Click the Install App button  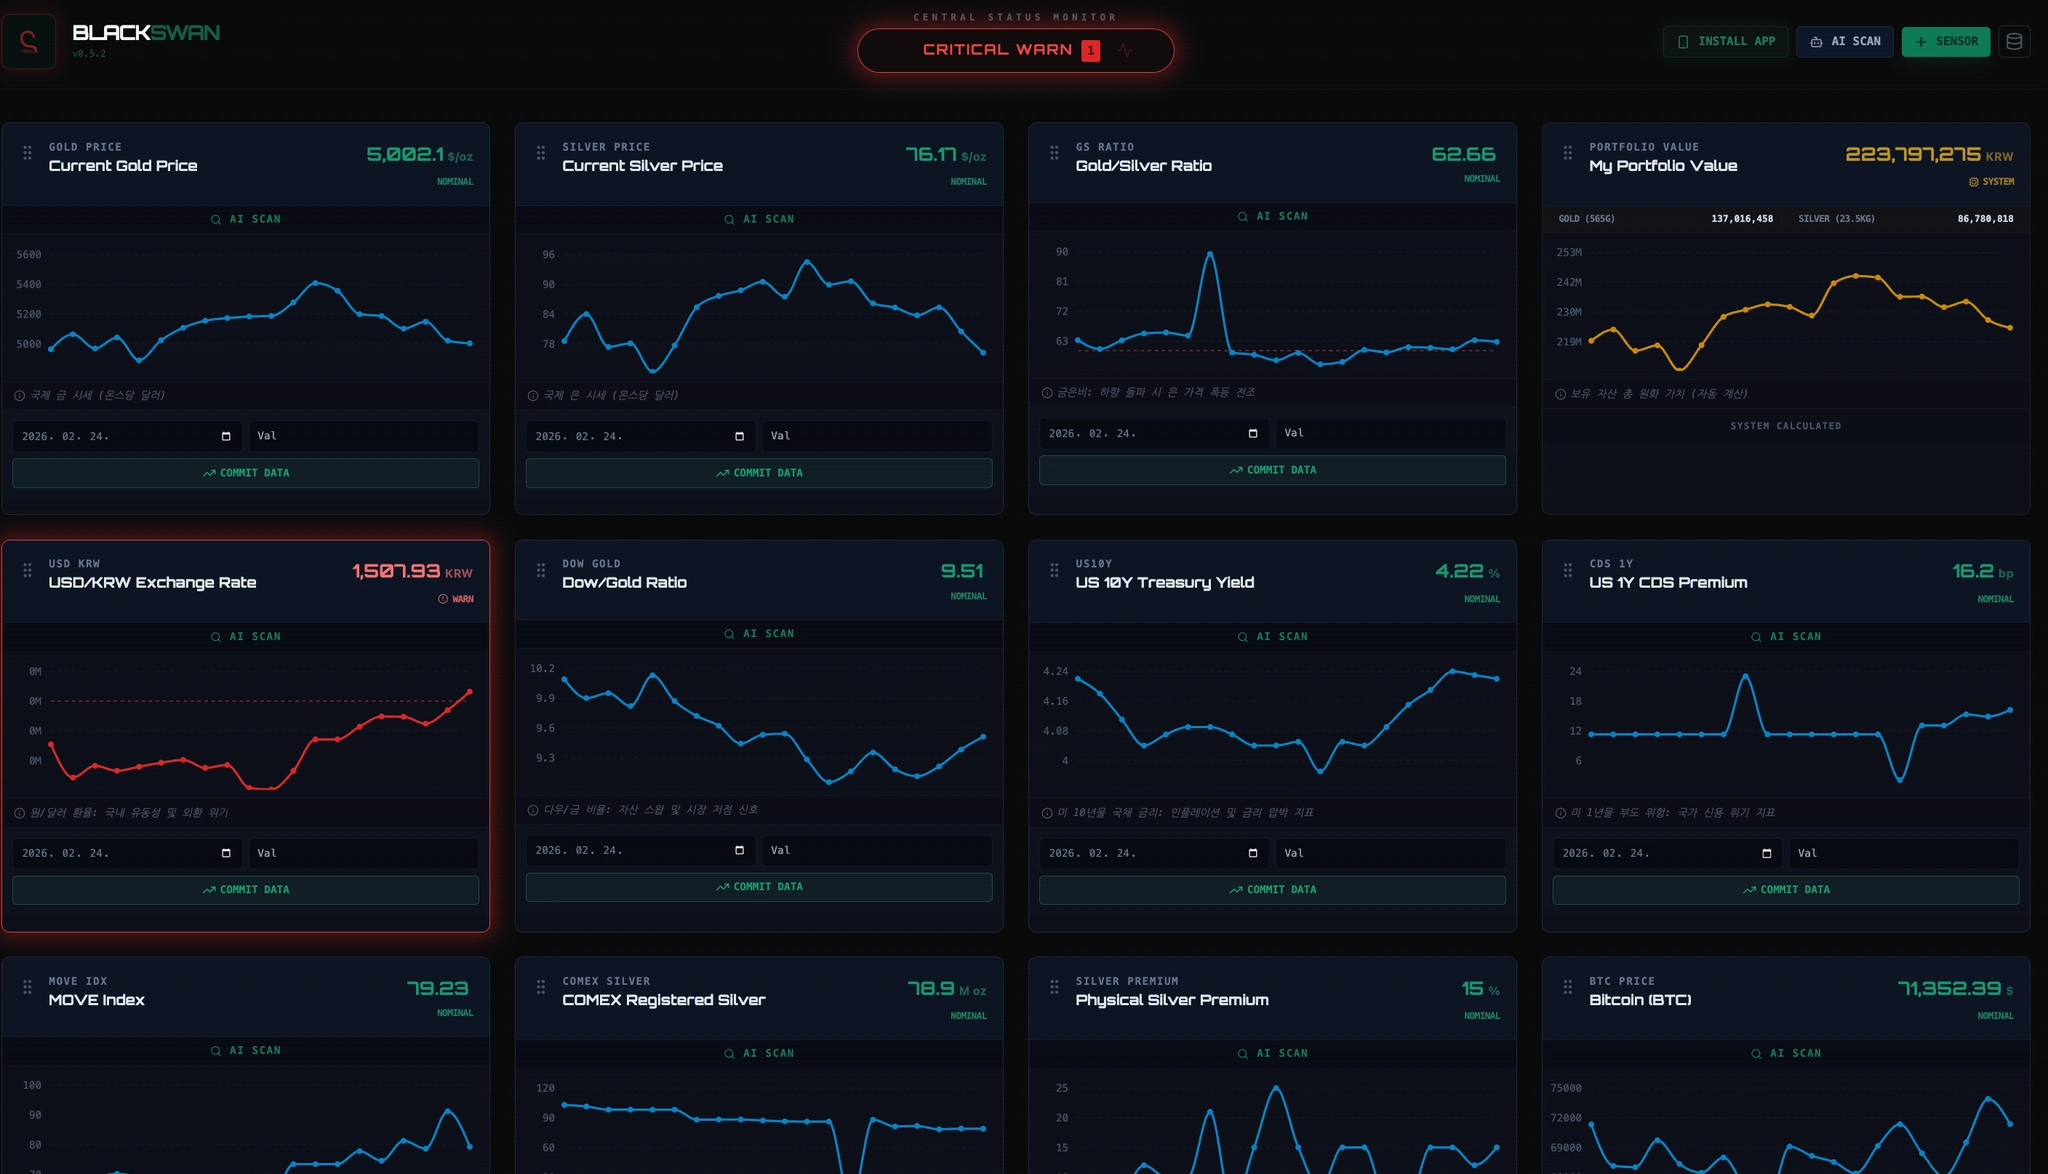(1726, 42)
